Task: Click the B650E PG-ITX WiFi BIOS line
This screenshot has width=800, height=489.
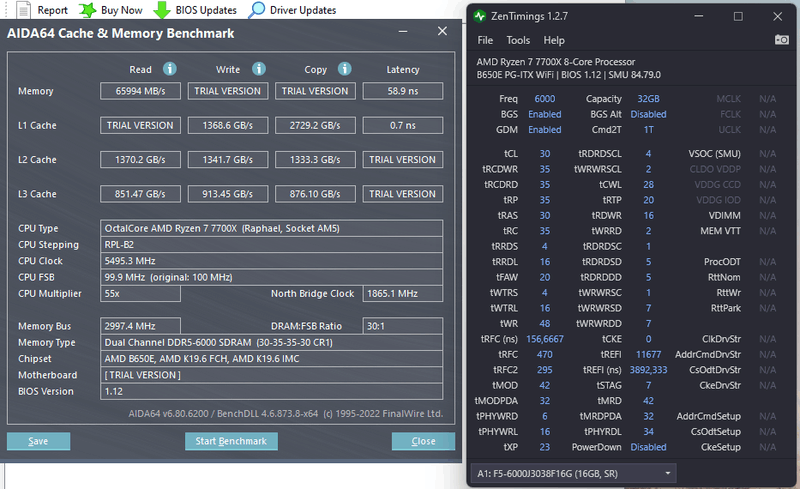Action: (x=568, y=75)
